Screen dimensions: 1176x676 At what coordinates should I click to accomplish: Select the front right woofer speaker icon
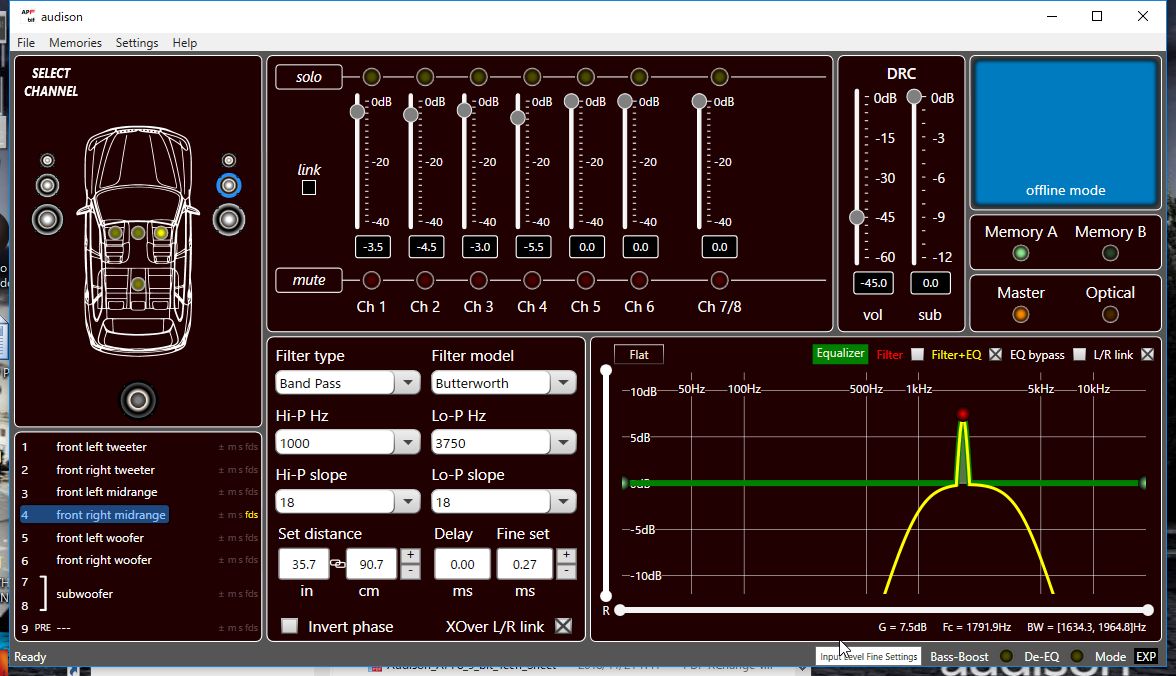click(x=229, y=219)
